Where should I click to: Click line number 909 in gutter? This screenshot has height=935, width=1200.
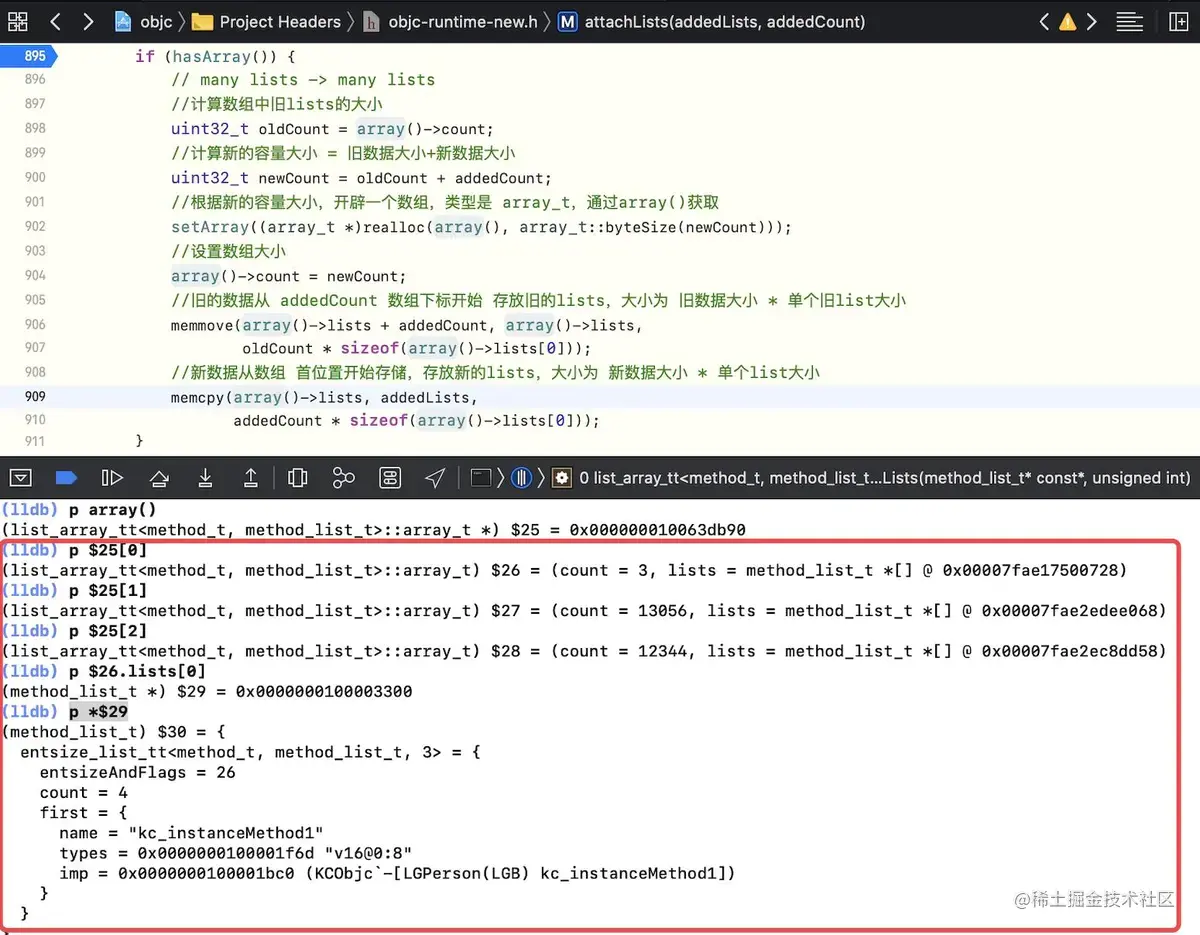click(35, 397)
